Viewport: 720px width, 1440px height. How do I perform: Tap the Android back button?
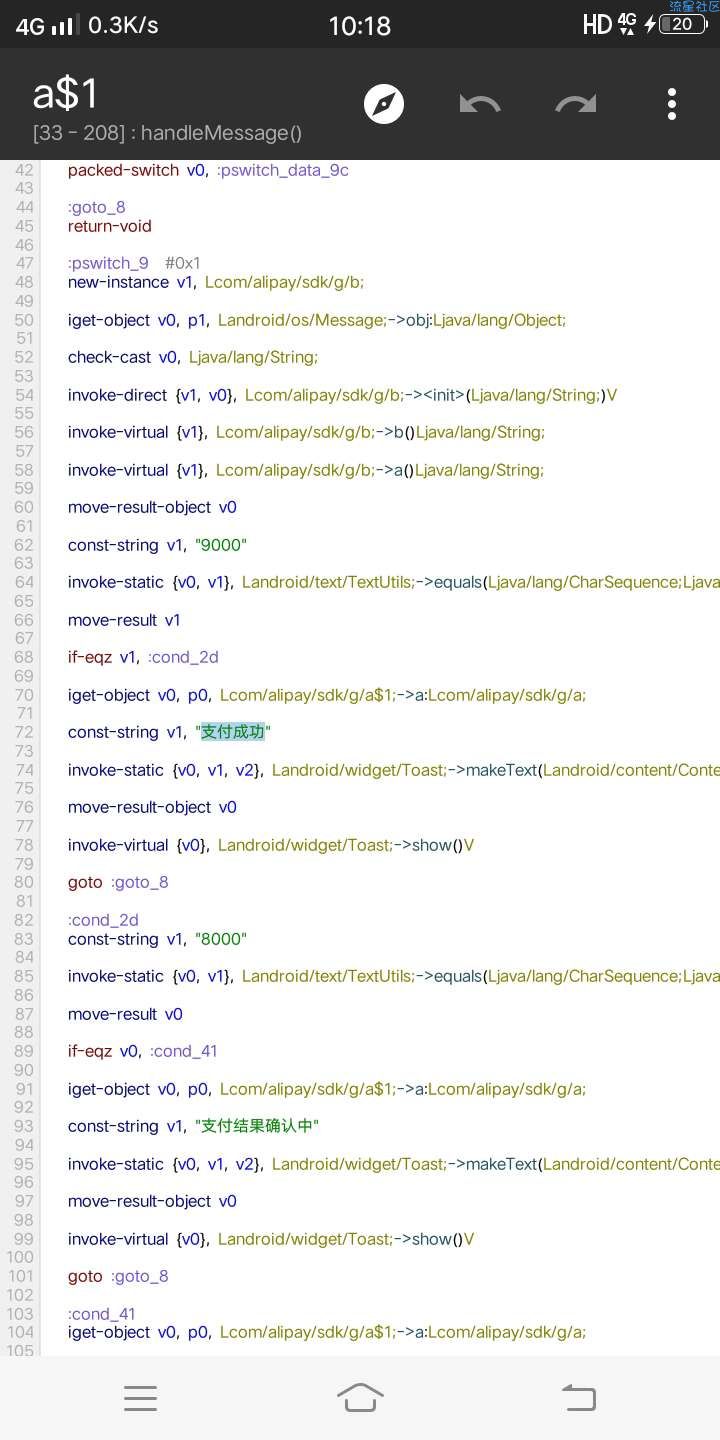[579, 1398]
